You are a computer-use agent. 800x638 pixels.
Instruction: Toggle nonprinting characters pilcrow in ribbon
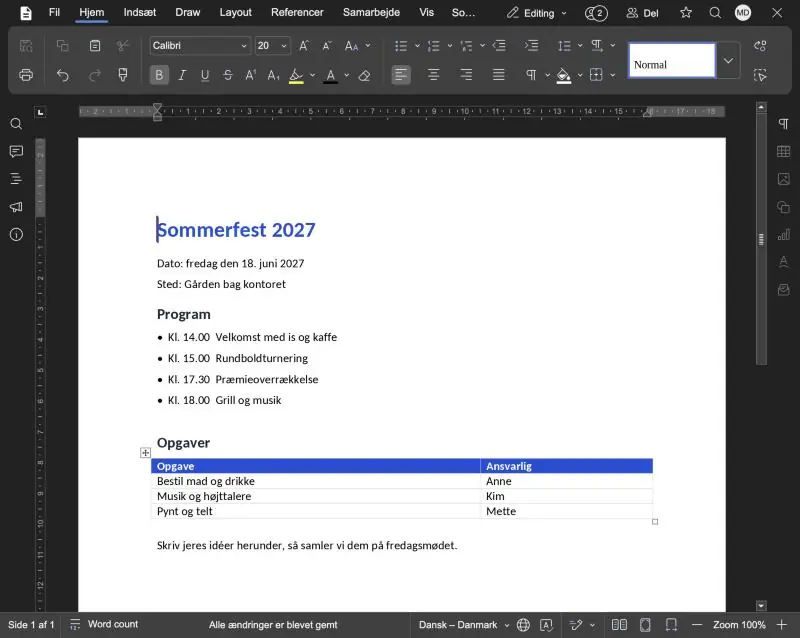(x=532, y=76)
